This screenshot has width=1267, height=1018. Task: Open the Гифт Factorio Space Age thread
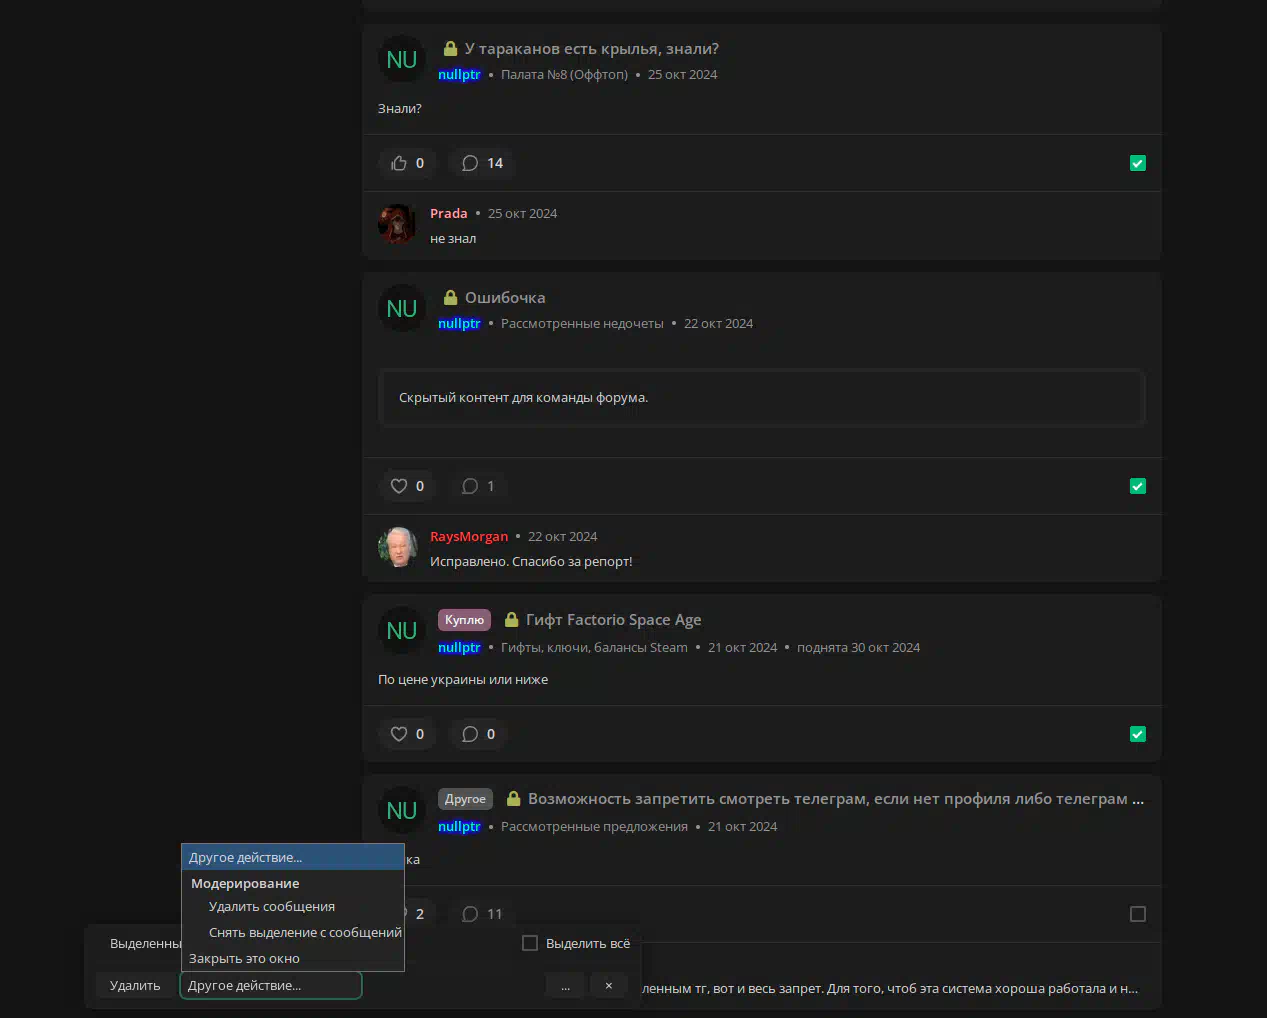tap(613, 620)
